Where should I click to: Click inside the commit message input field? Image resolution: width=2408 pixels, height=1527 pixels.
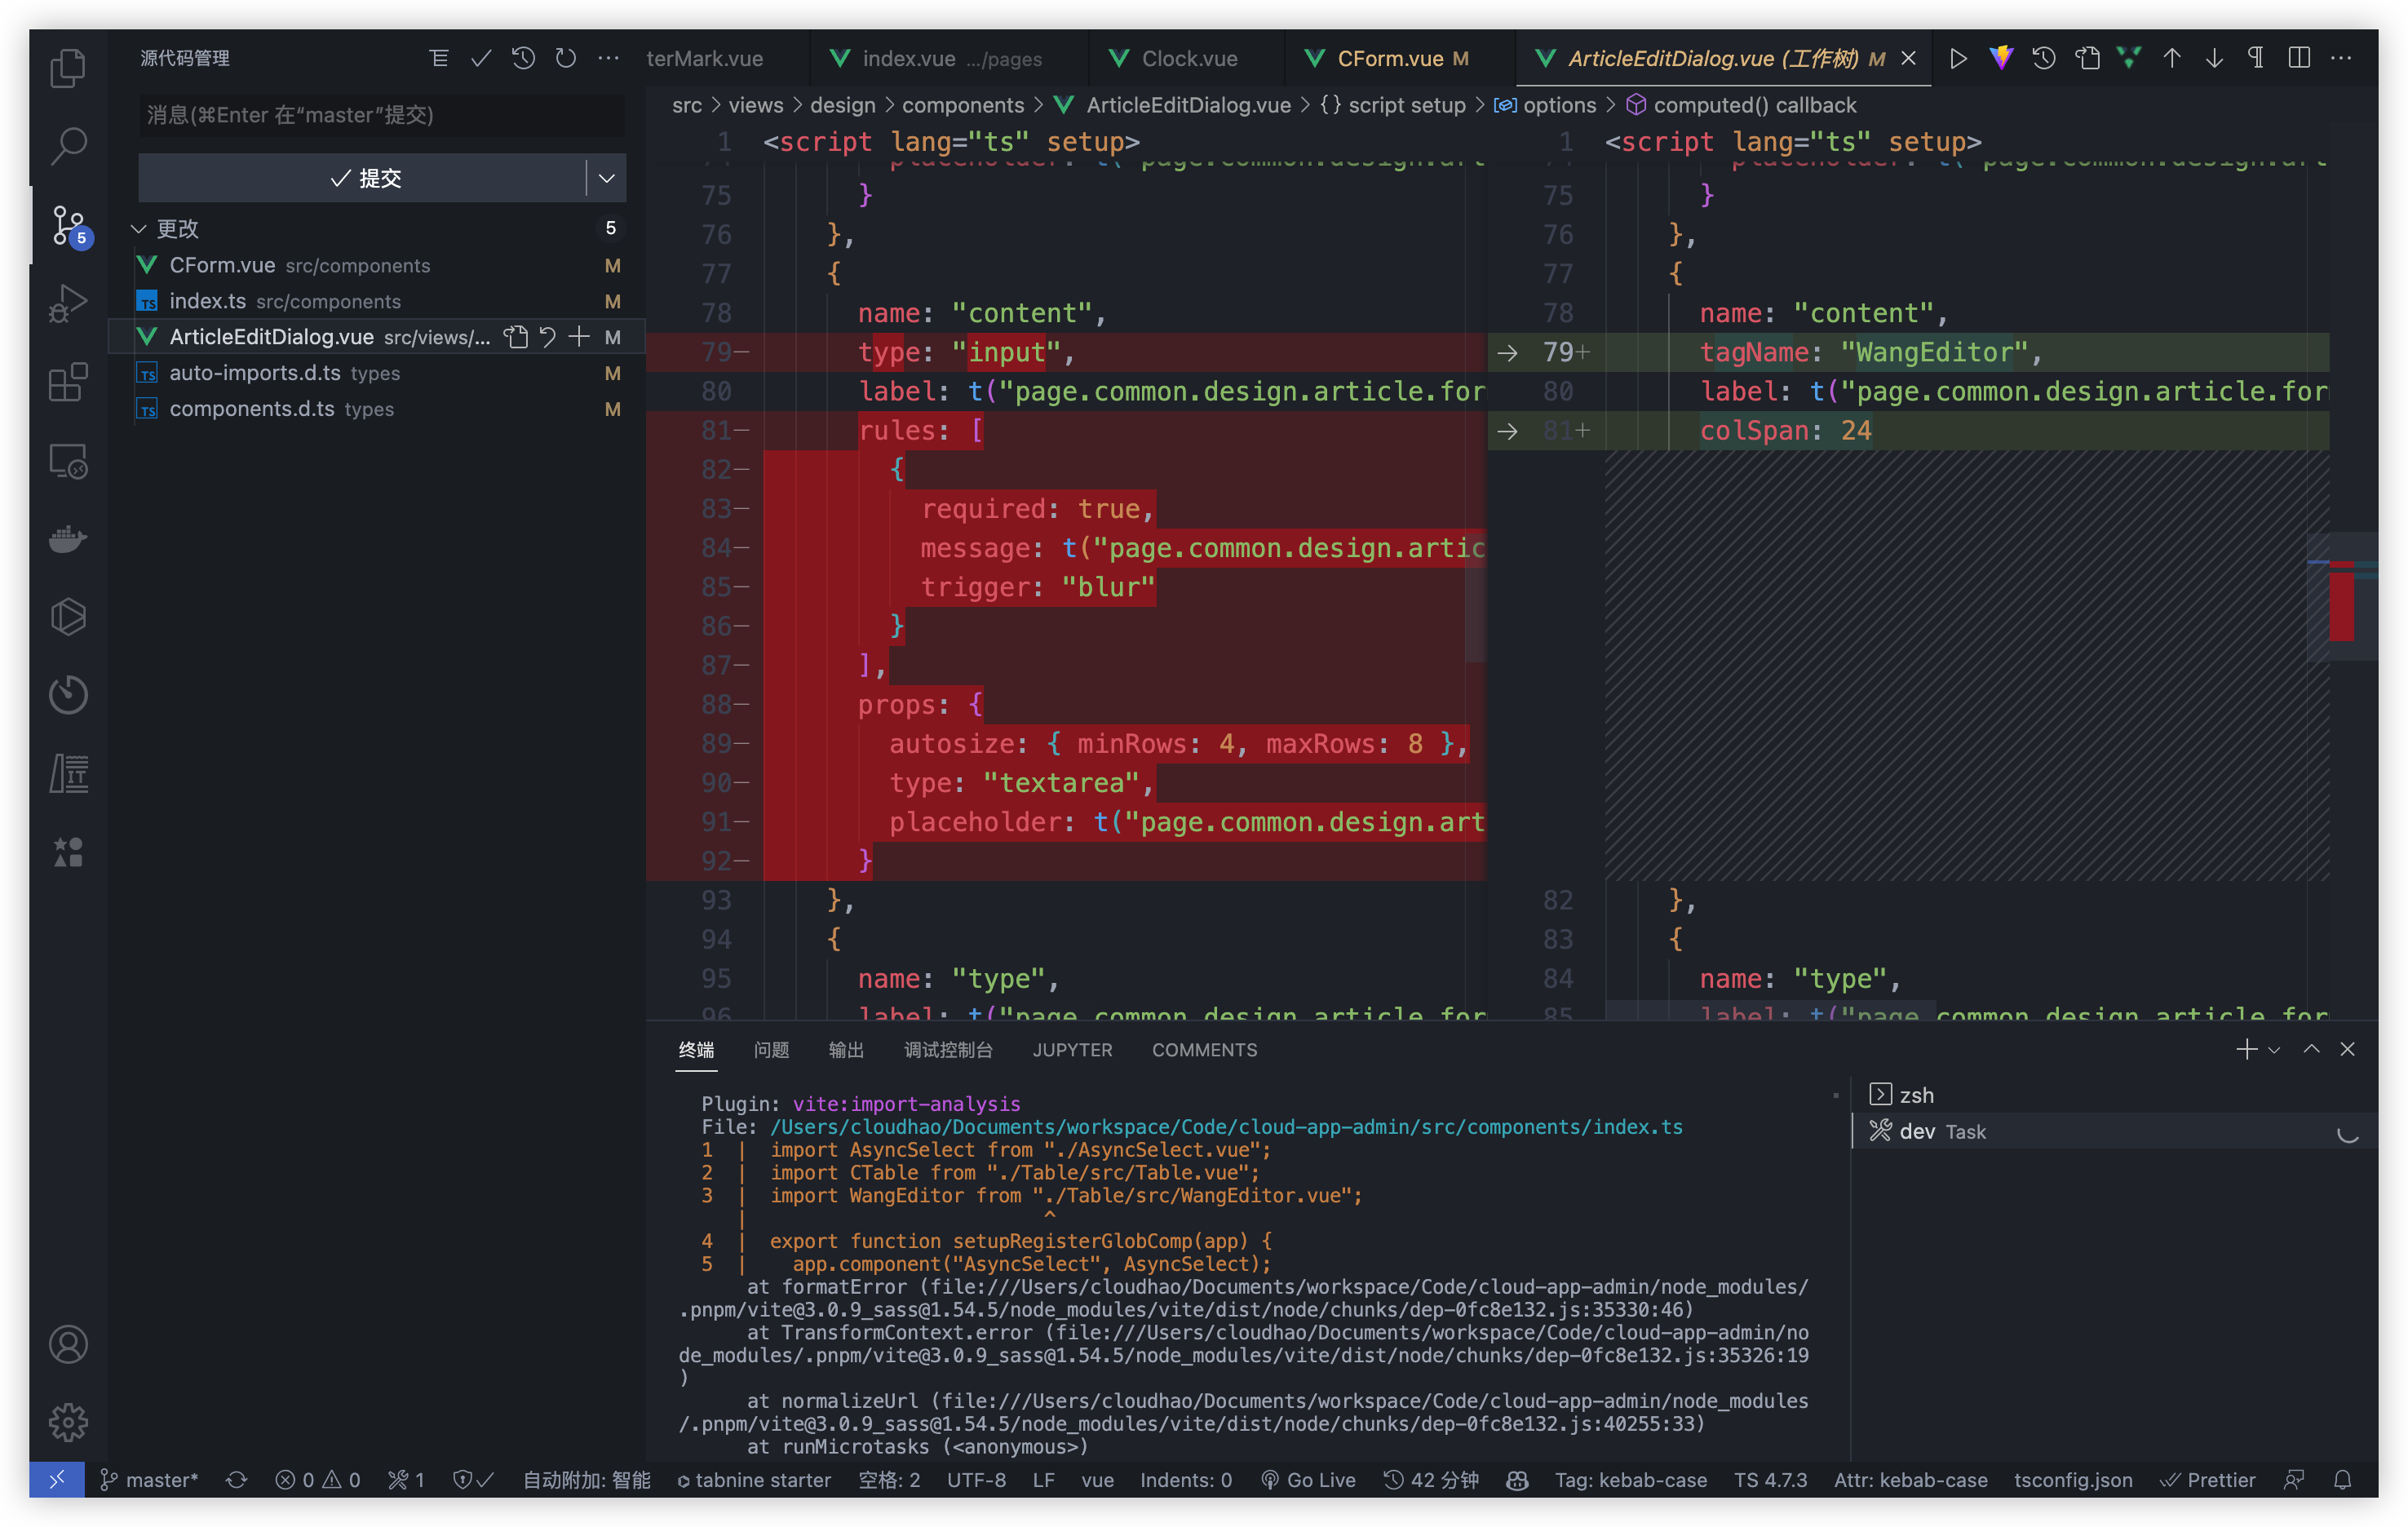coord(380,115)
